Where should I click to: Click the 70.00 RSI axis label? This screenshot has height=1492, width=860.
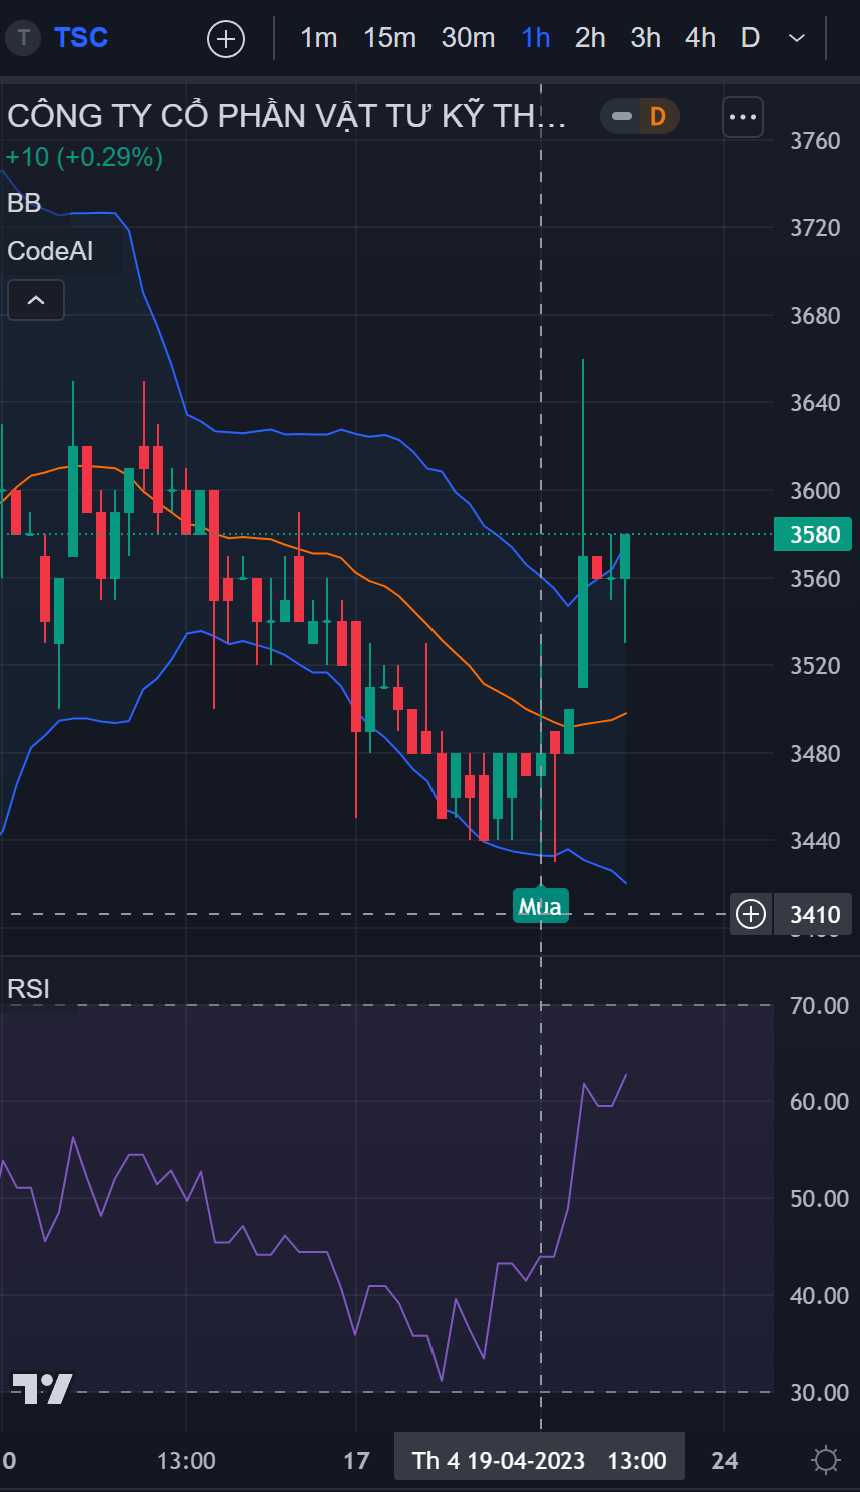tap(819, 1006)
